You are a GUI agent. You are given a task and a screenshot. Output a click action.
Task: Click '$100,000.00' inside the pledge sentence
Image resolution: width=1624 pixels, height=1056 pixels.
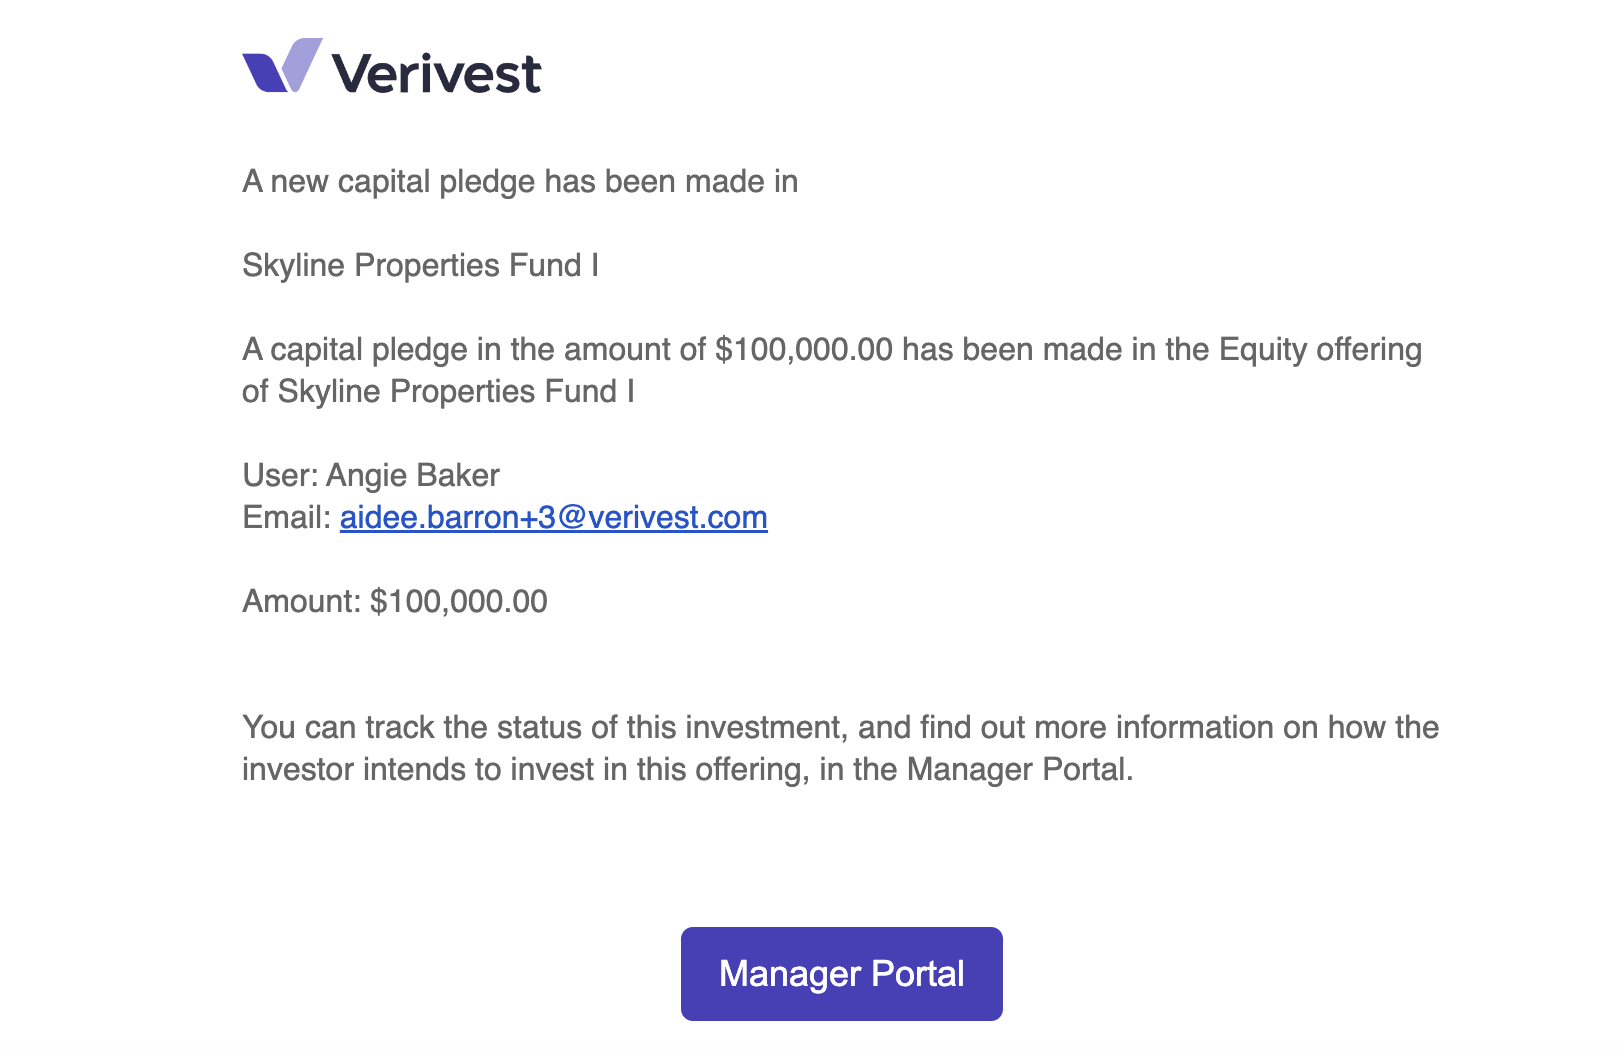(x=804, y=349)
